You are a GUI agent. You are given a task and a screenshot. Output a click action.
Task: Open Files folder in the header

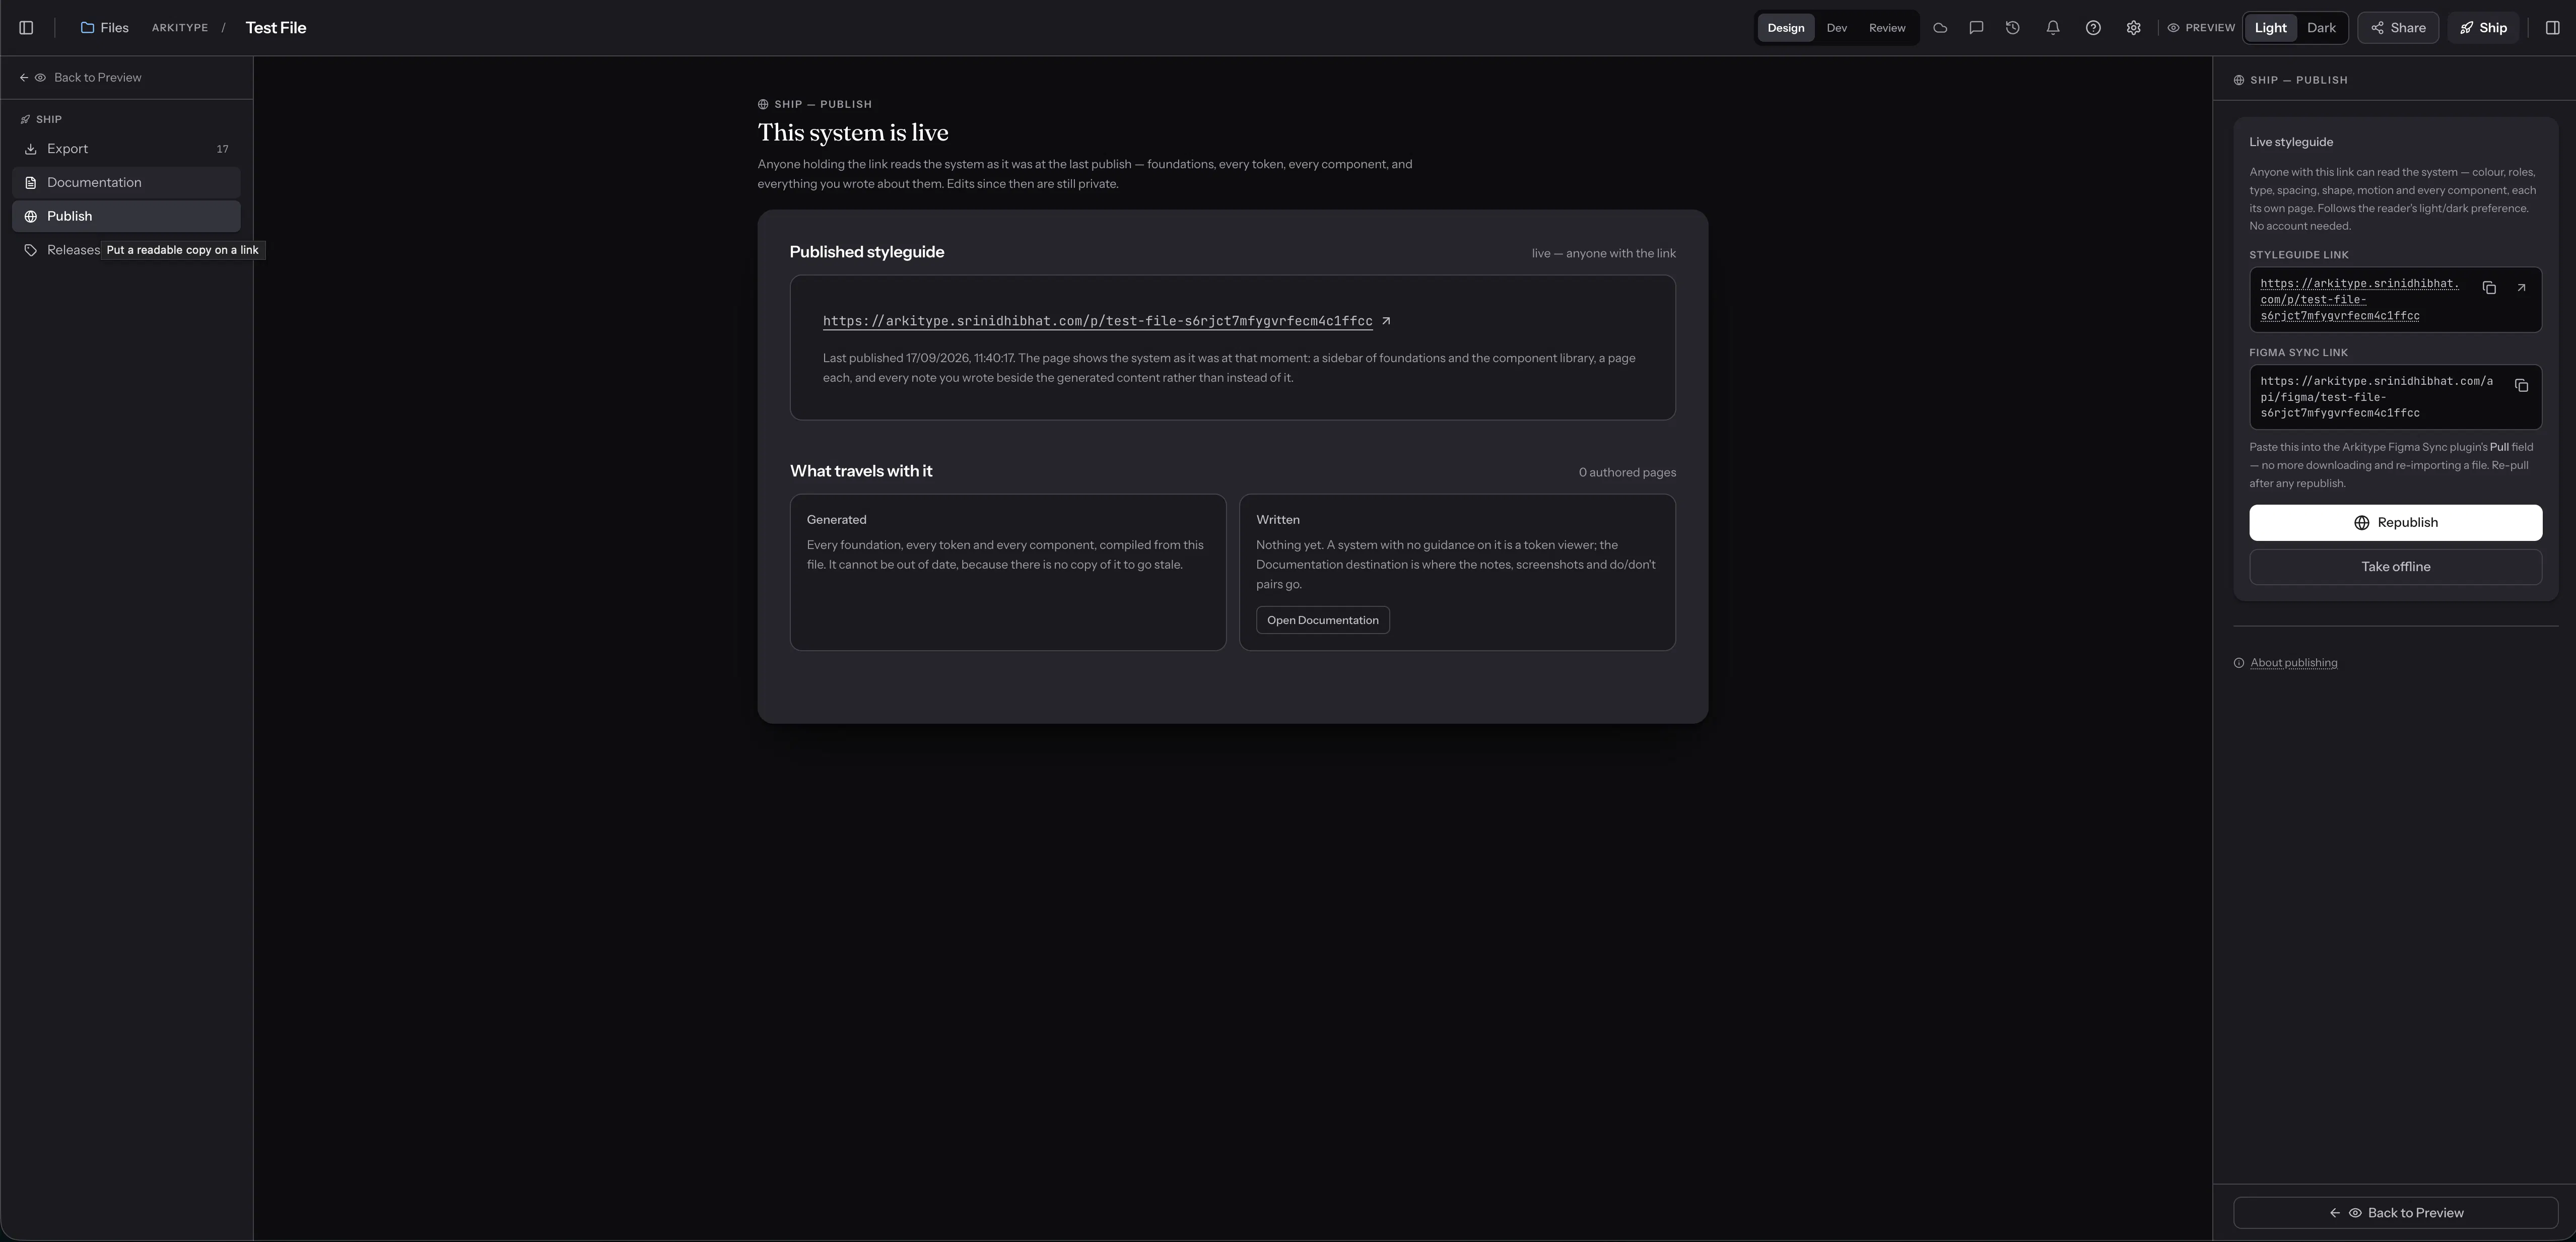click(105, 28)
